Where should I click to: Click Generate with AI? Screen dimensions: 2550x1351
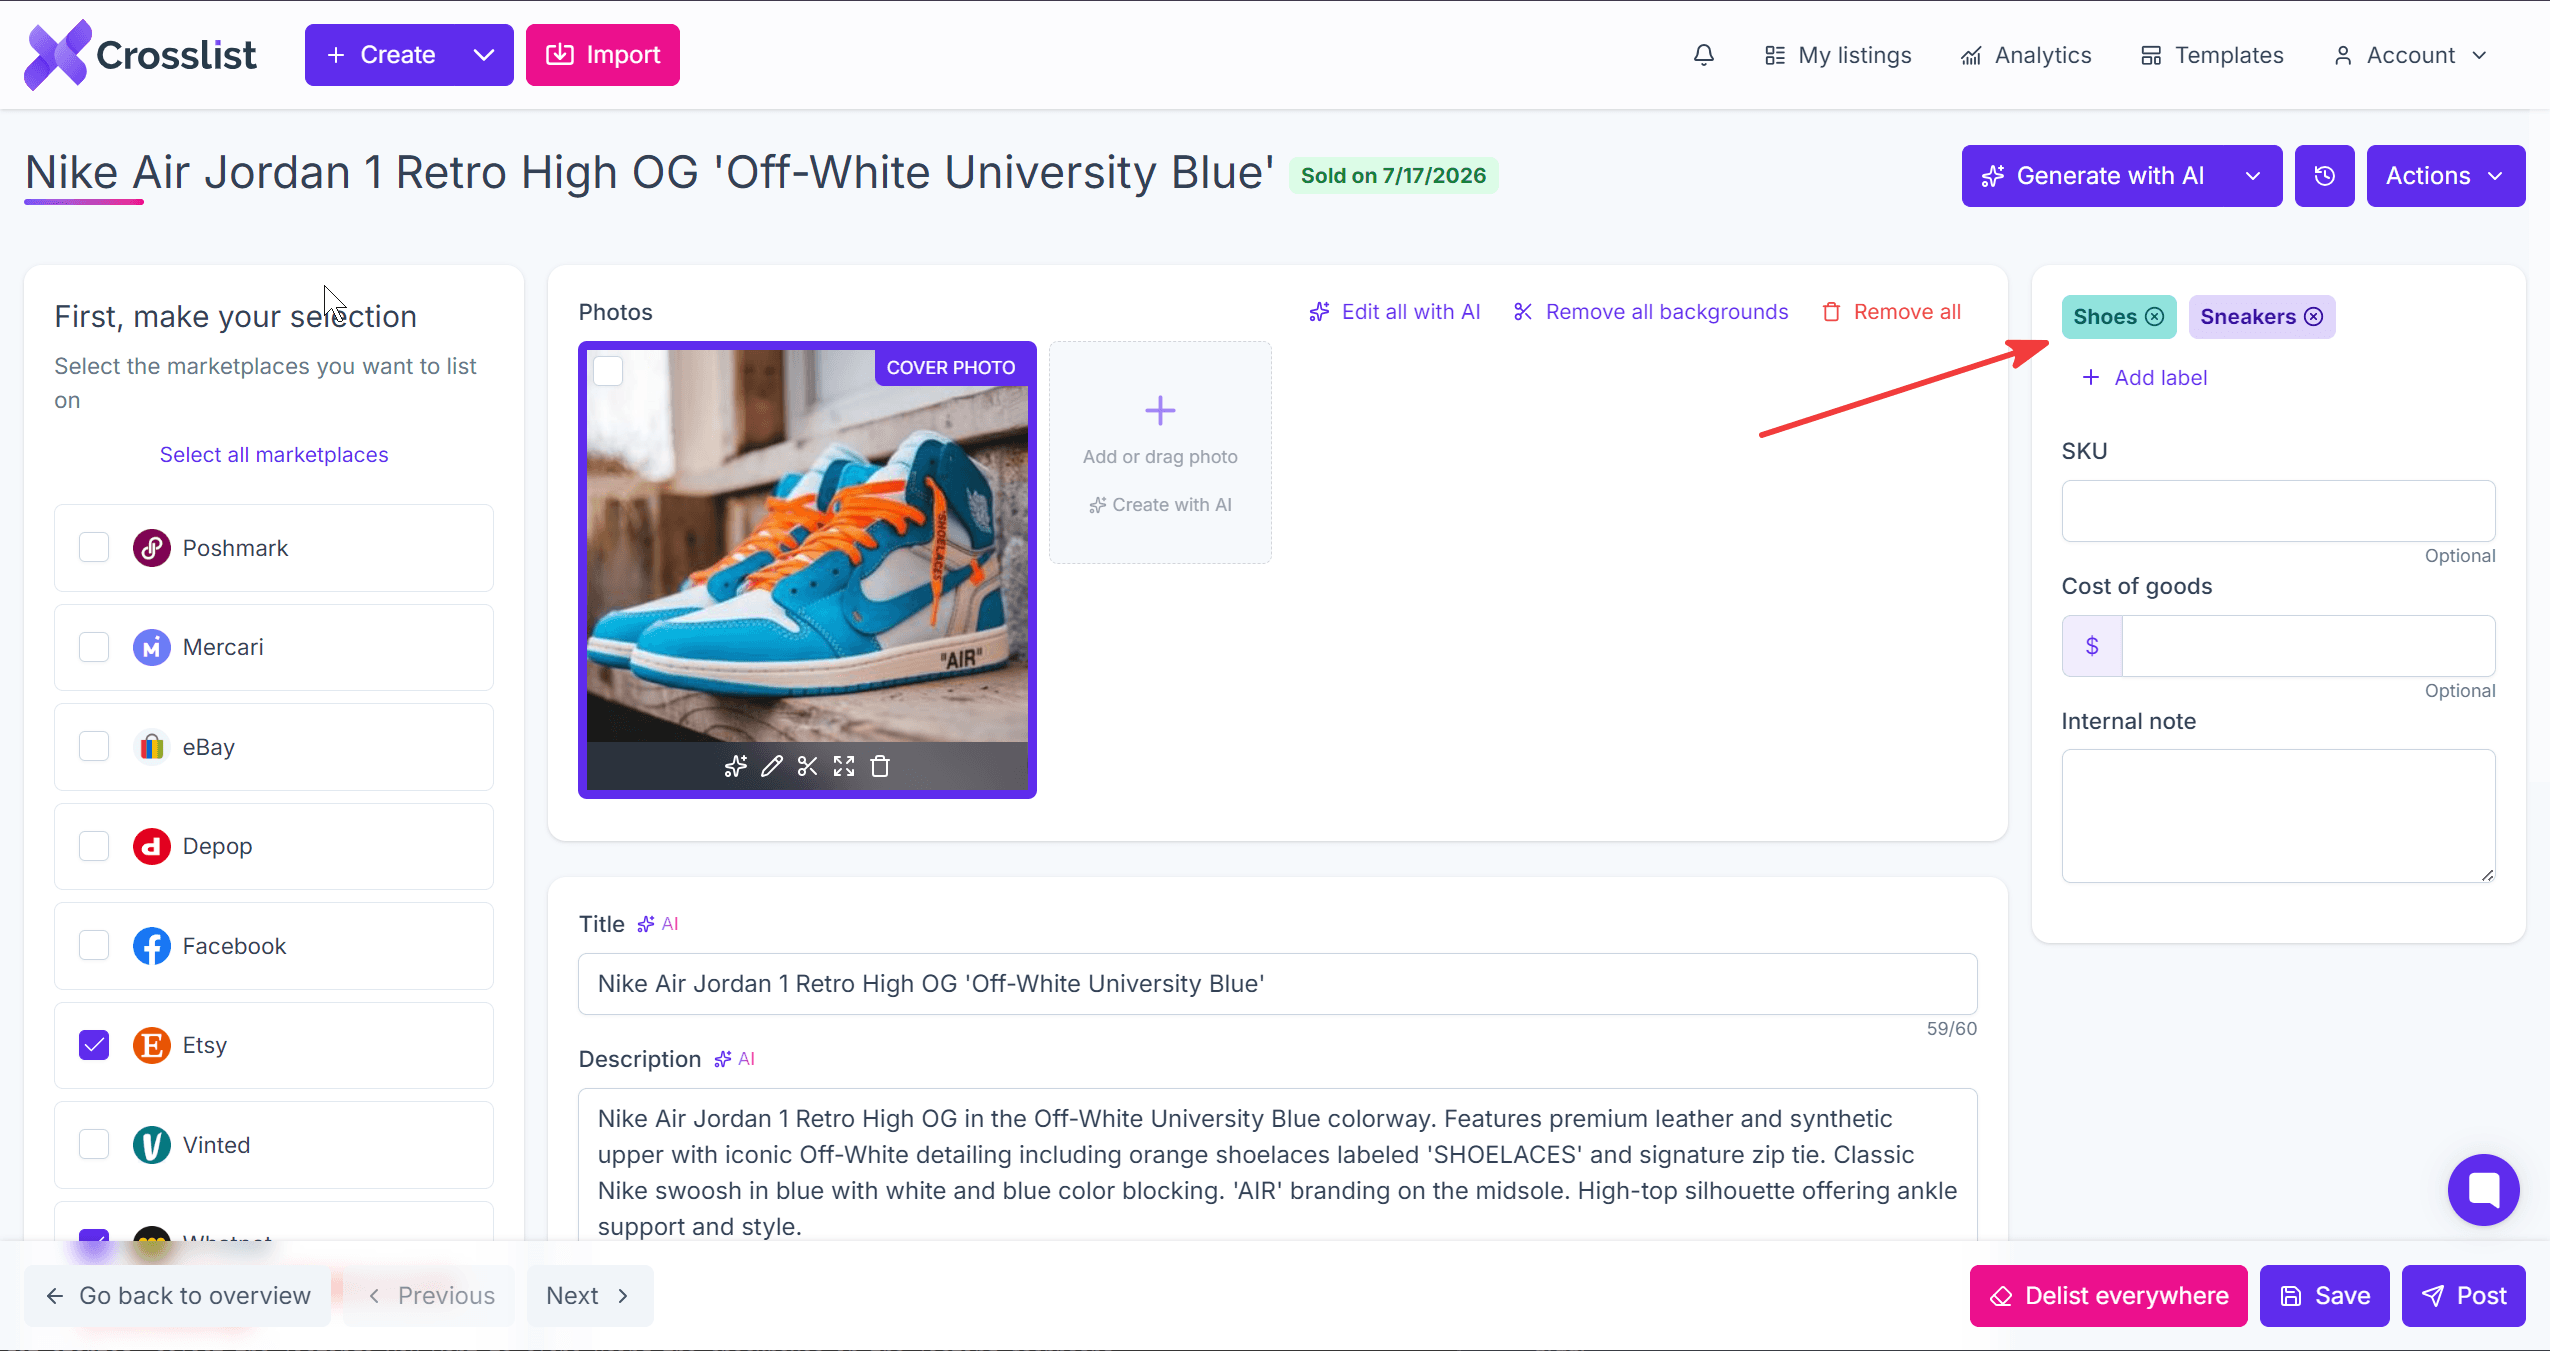pos(2094,176)
